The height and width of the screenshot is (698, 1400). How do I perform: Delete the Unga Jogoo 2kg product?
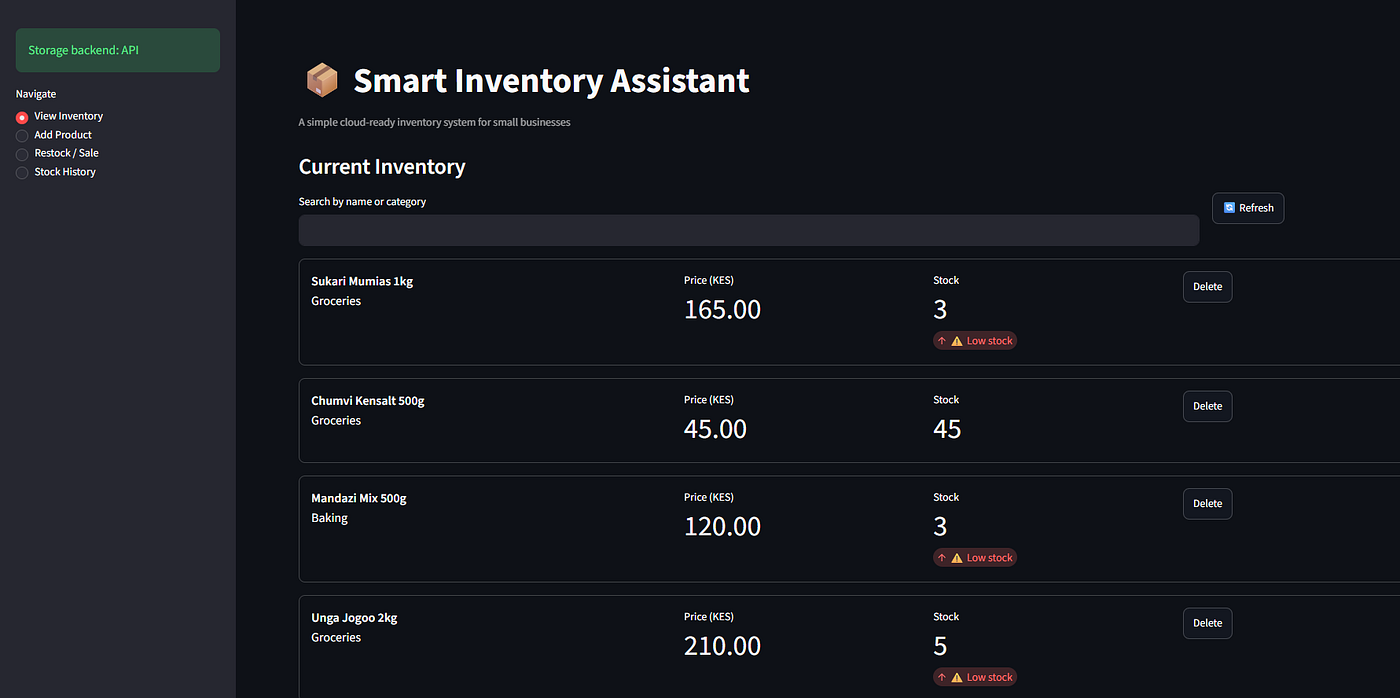click(1207, 623)
